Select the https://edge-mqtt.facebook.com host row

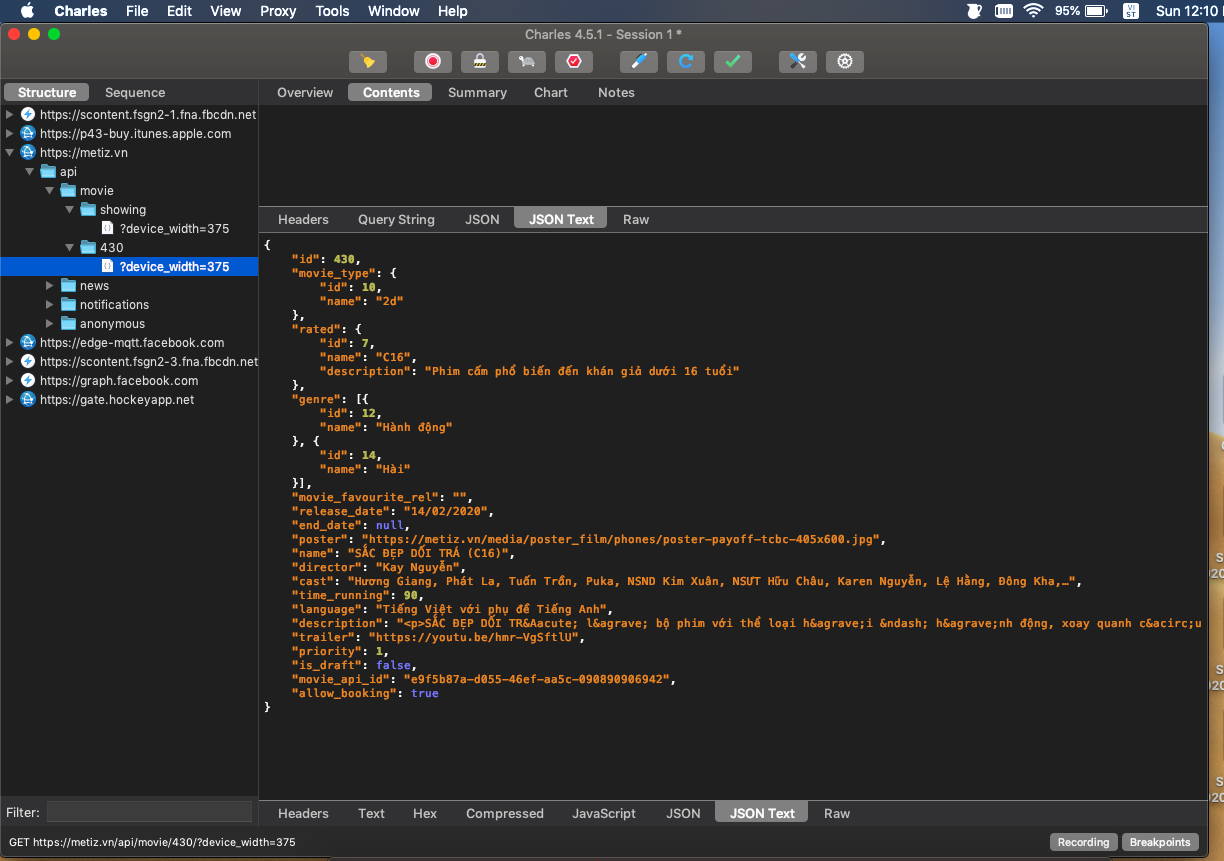point(132,343)
